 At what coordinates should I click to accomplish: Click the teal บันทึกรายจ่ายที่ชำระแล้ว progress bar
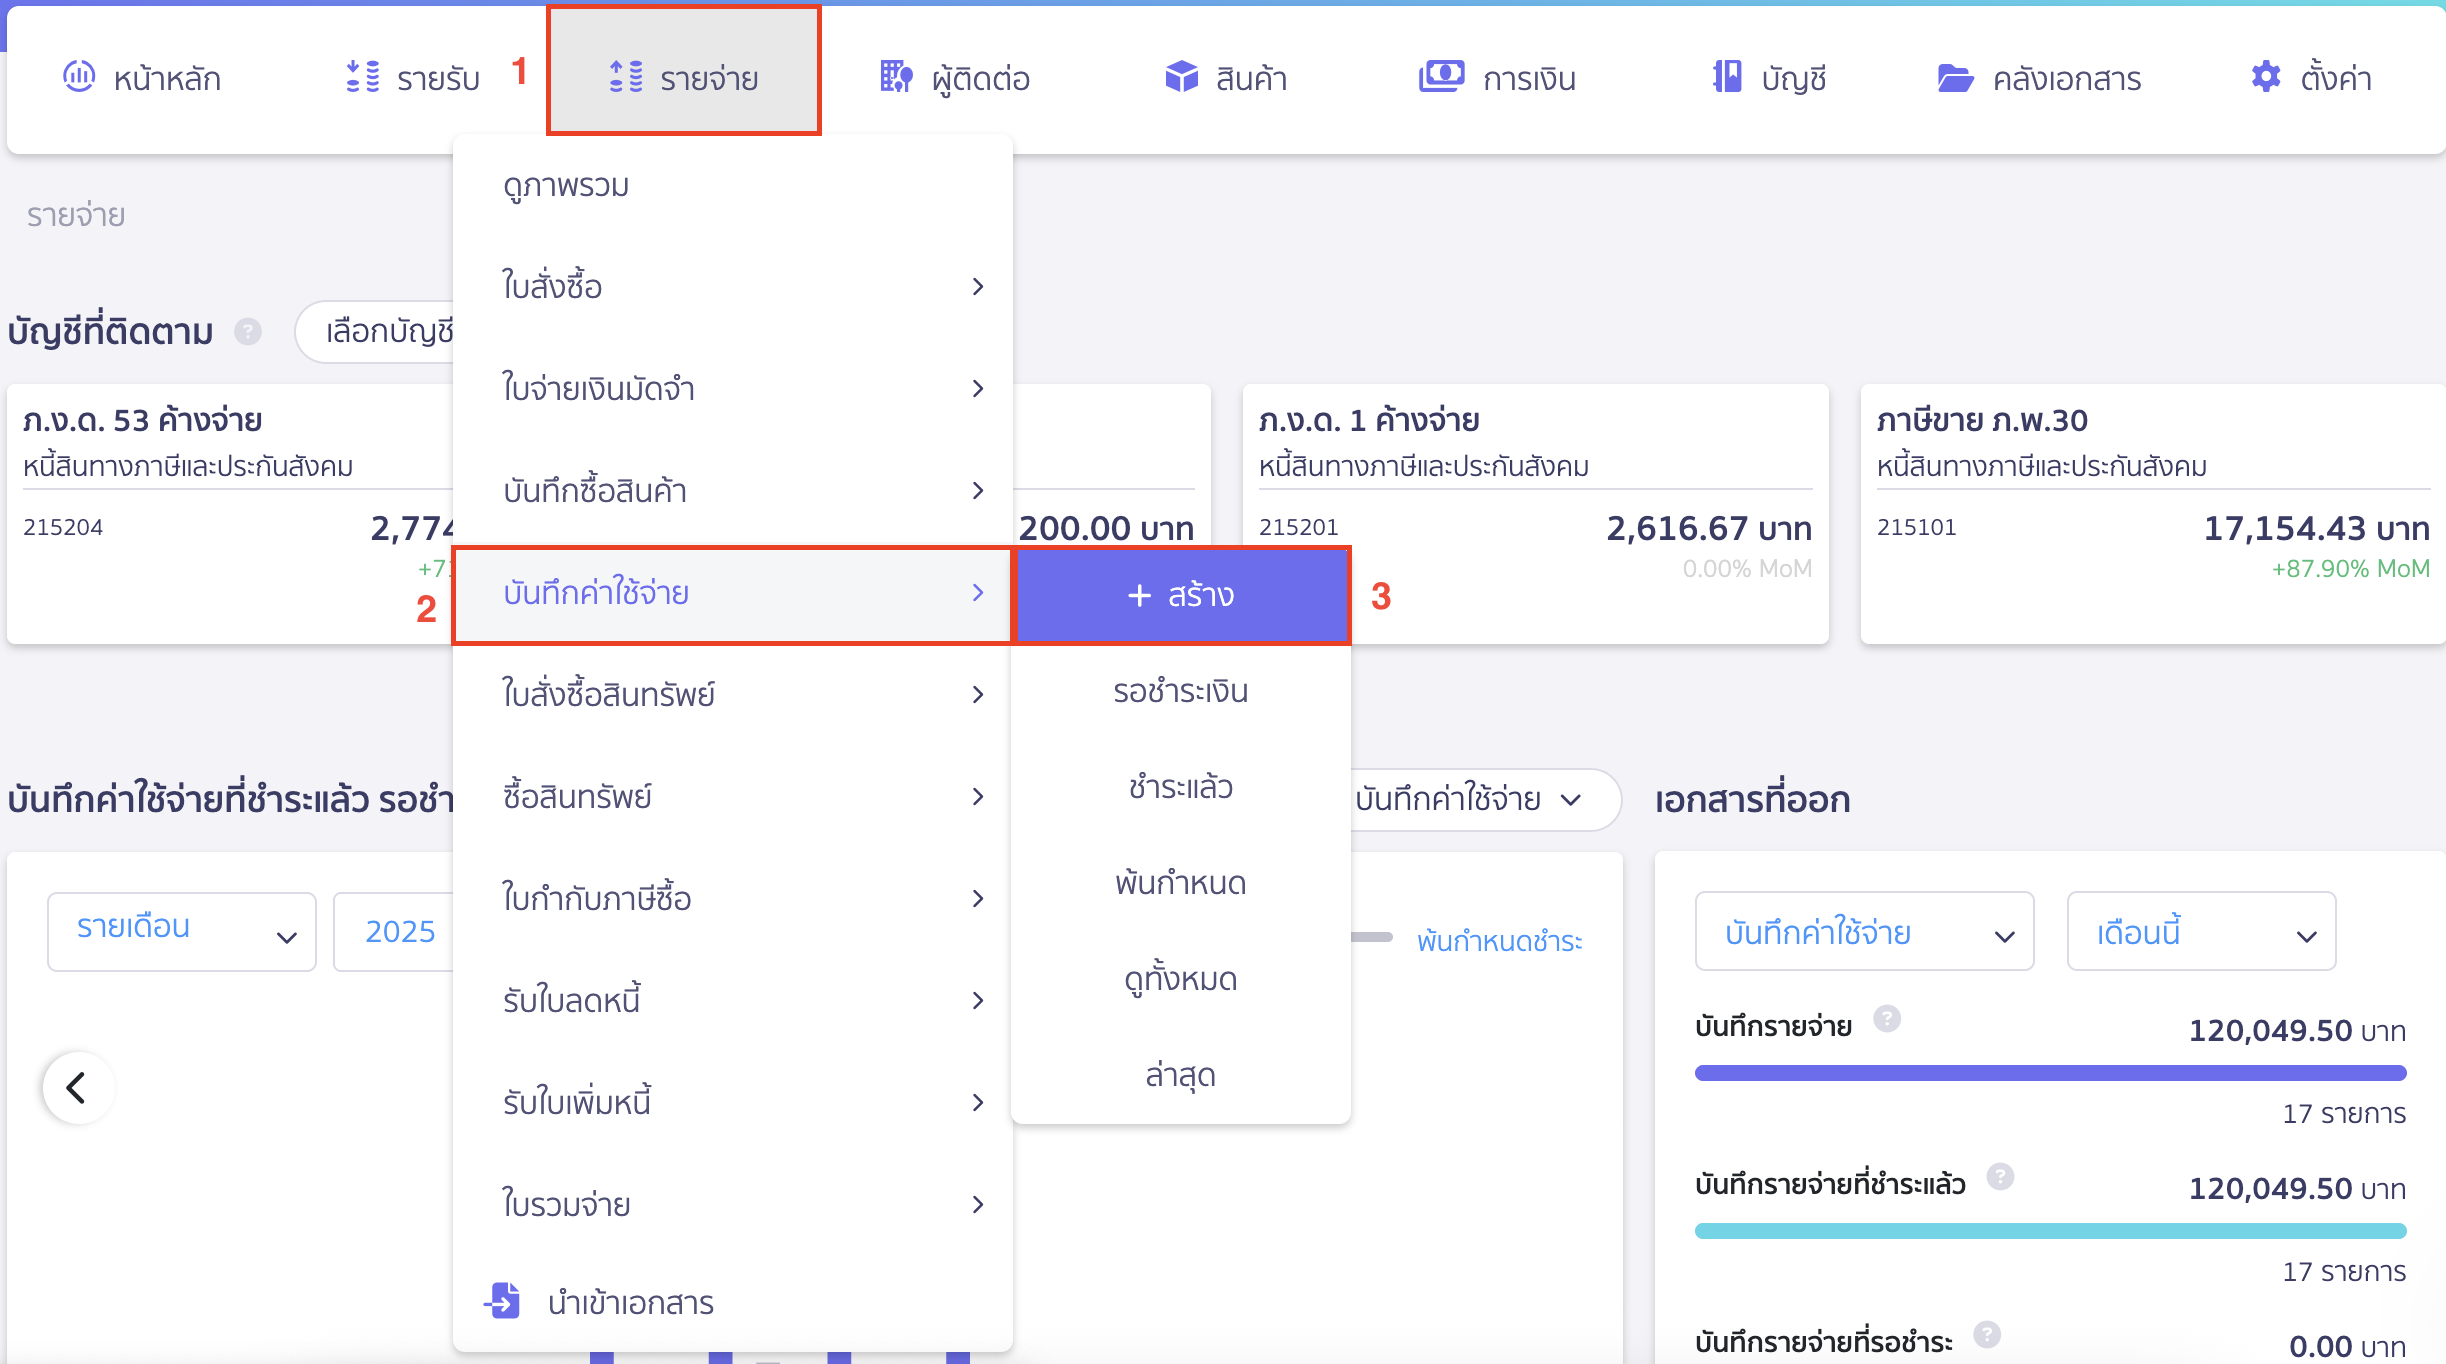tap(2050, 1231)
